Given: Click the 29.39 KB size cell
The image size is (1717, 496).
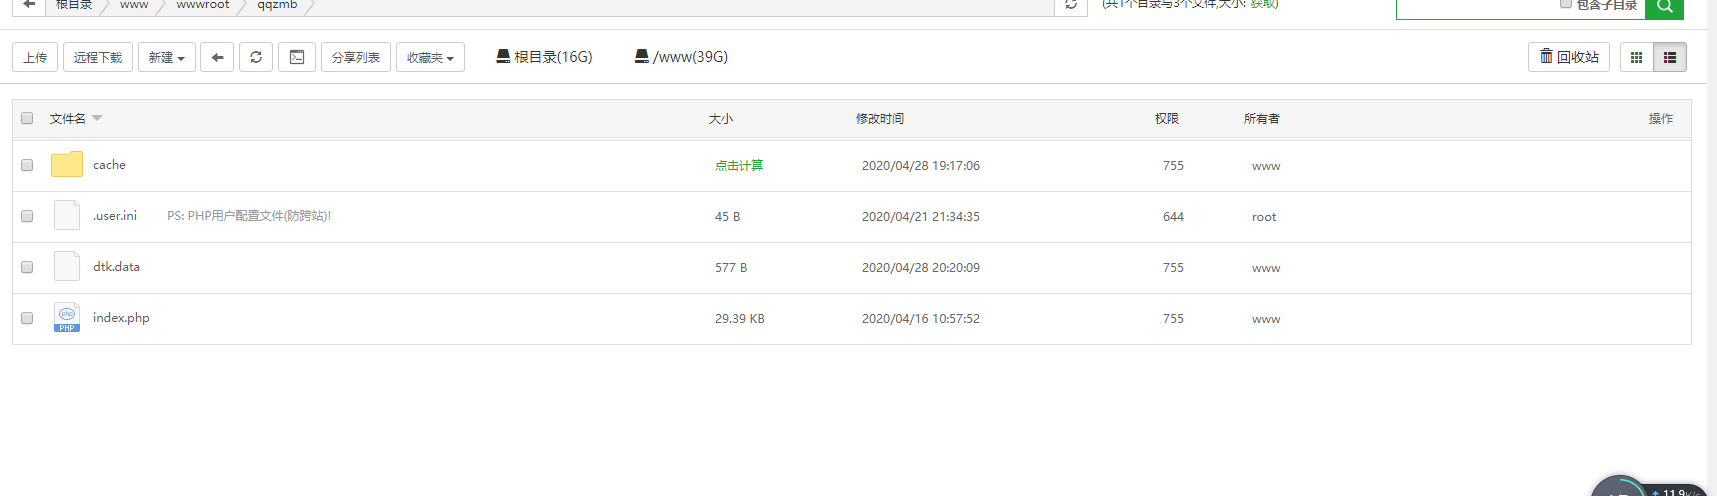Looking at the screenshot, I should [740, 319].
